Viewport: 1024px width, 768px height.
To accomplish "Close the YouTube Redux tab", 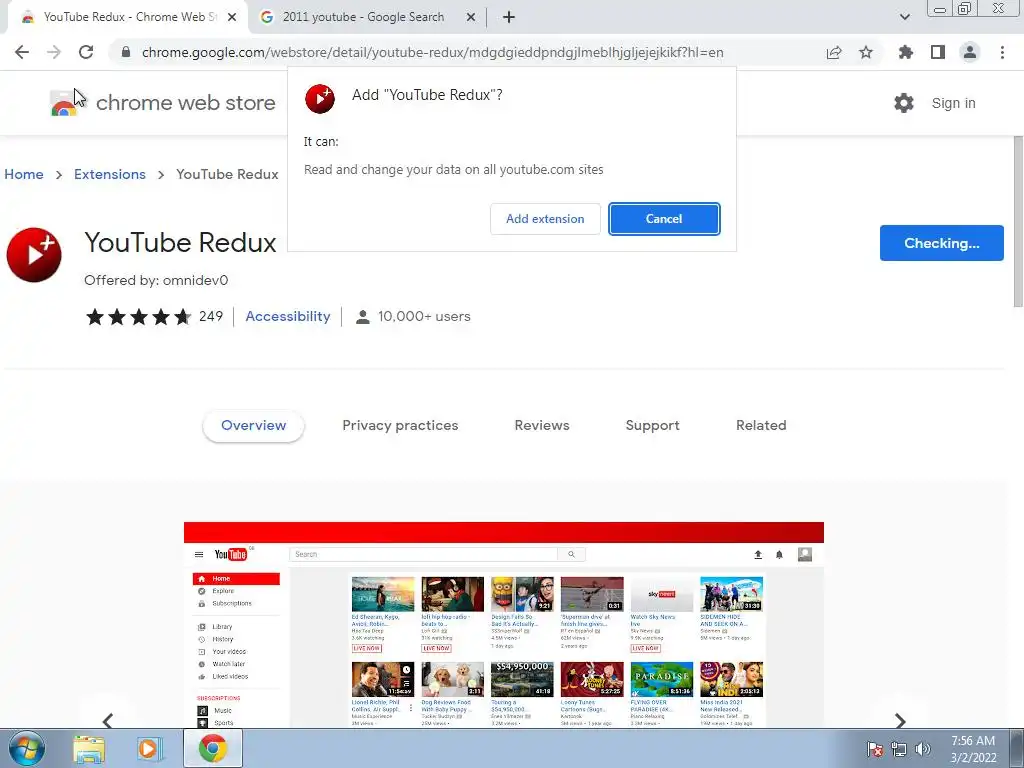I will coord(232,17).
